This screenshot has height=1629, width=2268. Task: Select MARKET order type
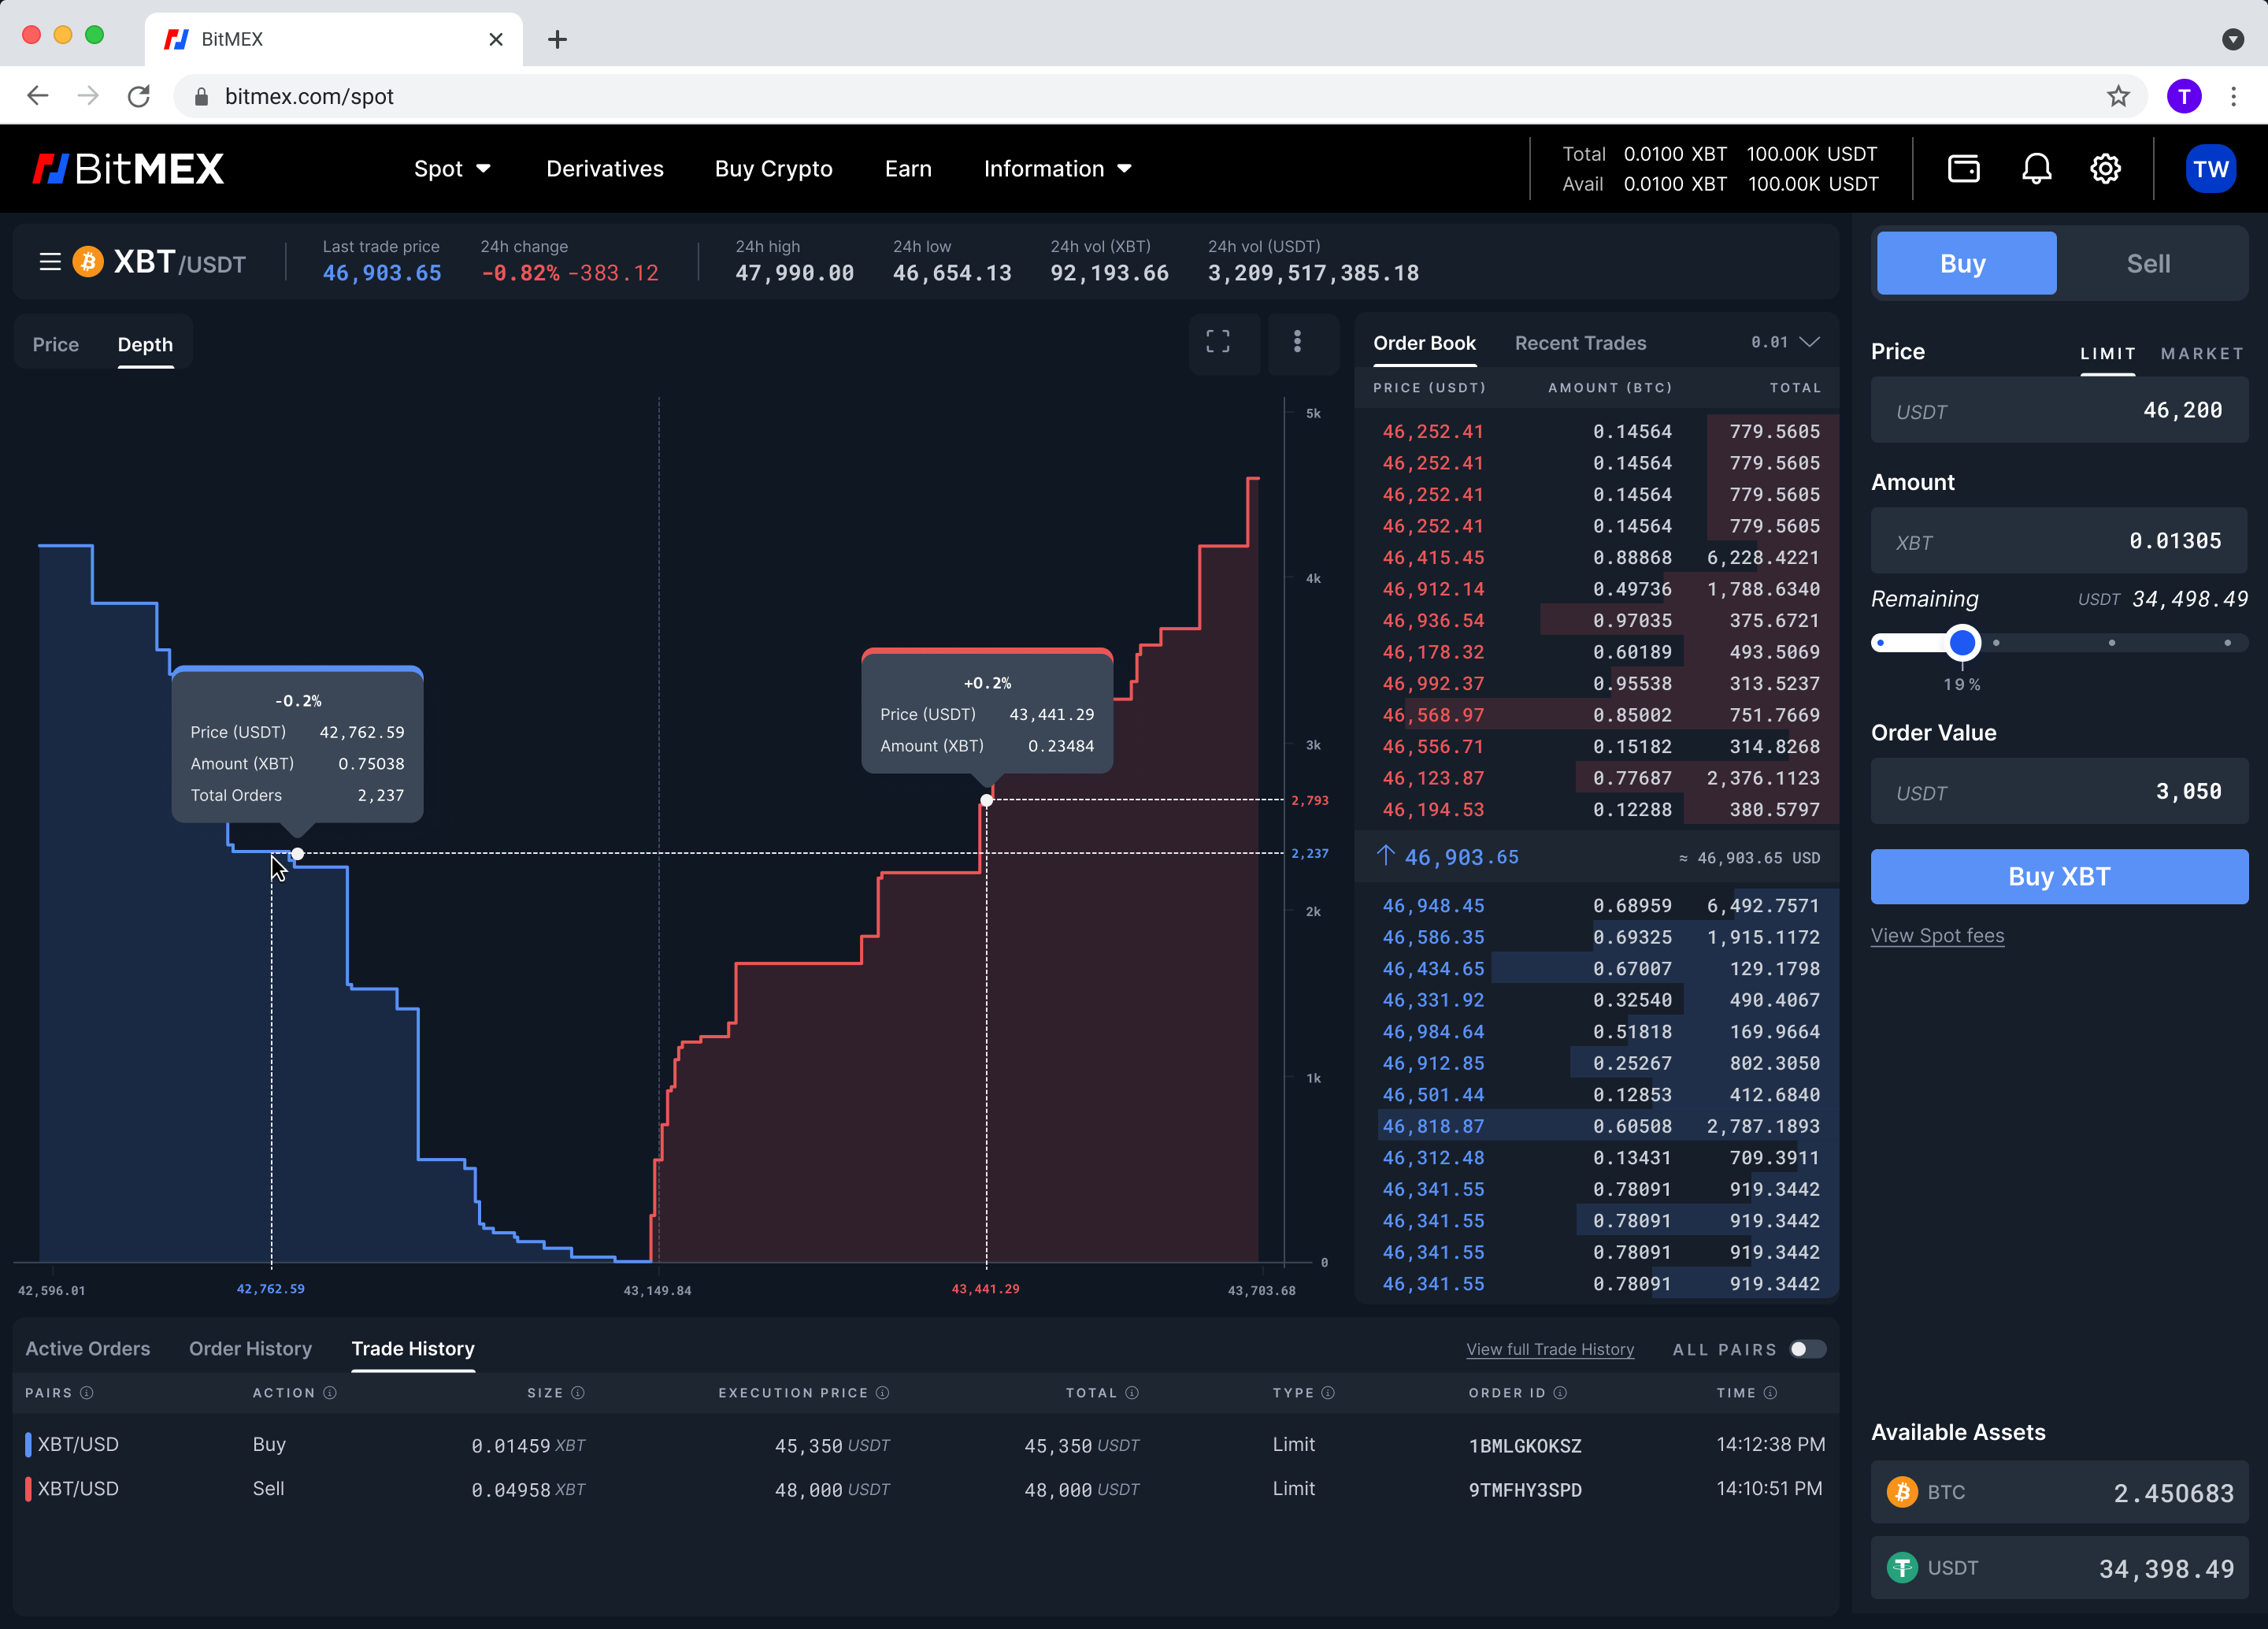[x=2202, y=354]
